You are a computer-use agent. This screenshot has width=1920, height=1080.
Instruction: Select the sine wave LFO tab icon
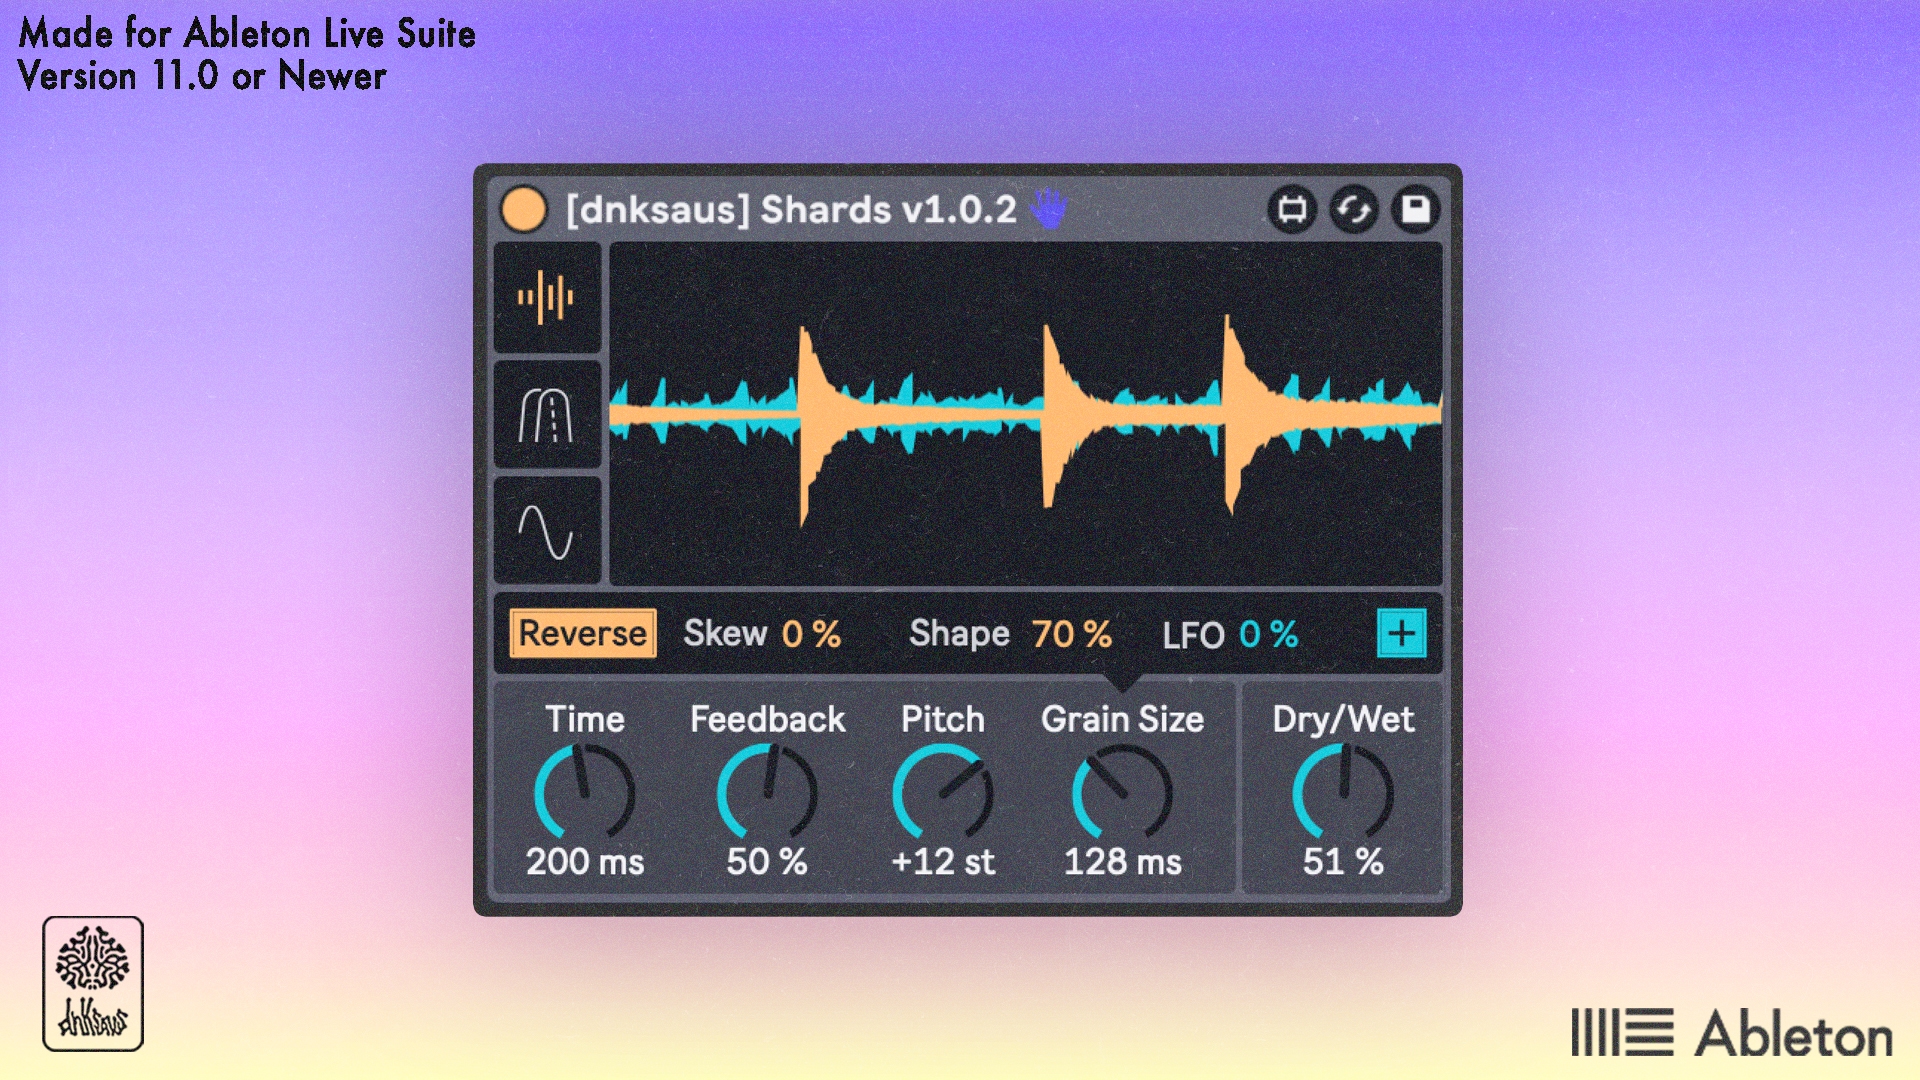coord(546,530)
